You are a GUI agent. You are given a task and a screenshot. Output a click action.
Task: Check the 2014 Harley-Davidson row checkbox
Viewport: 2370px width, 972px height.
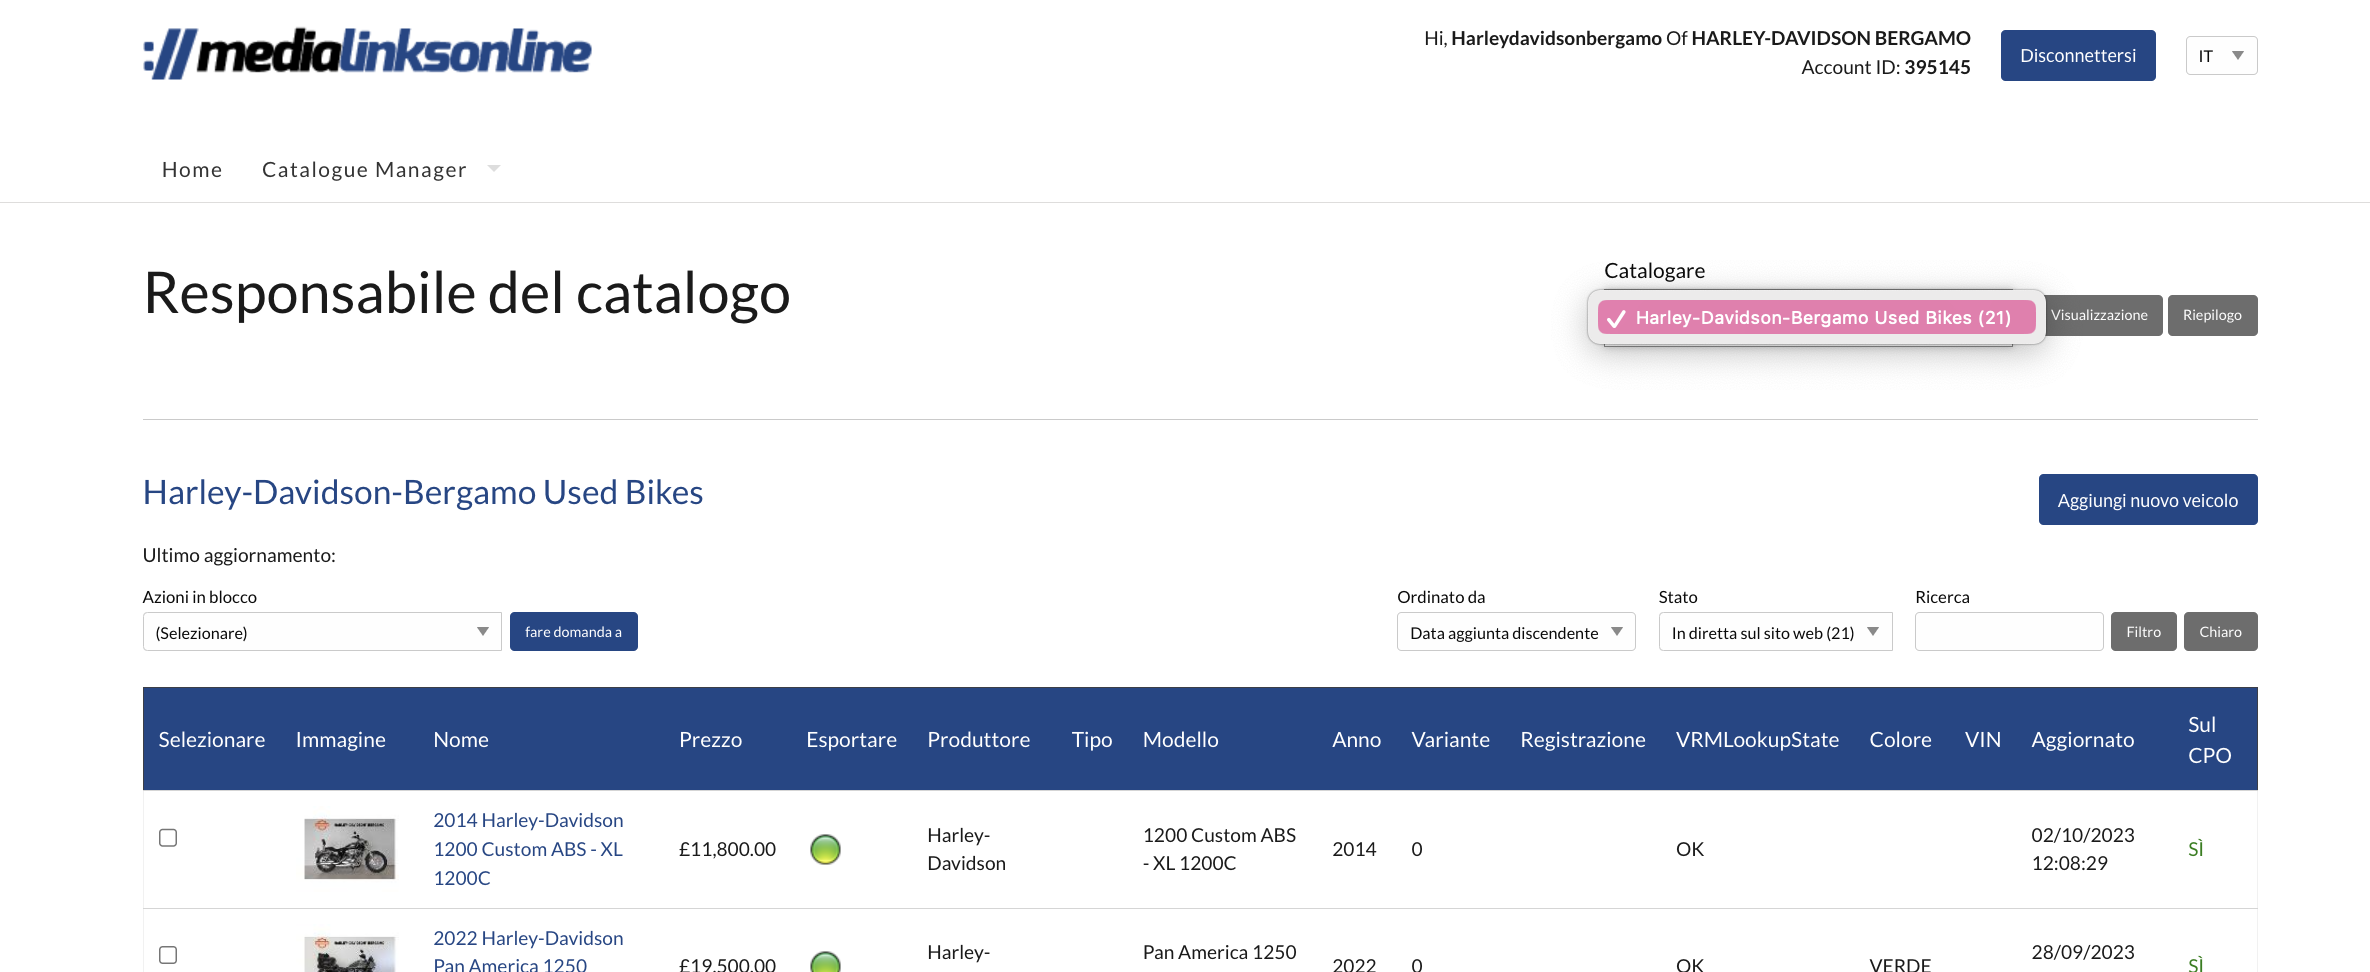pyautogui.click(x=168, y=839)
